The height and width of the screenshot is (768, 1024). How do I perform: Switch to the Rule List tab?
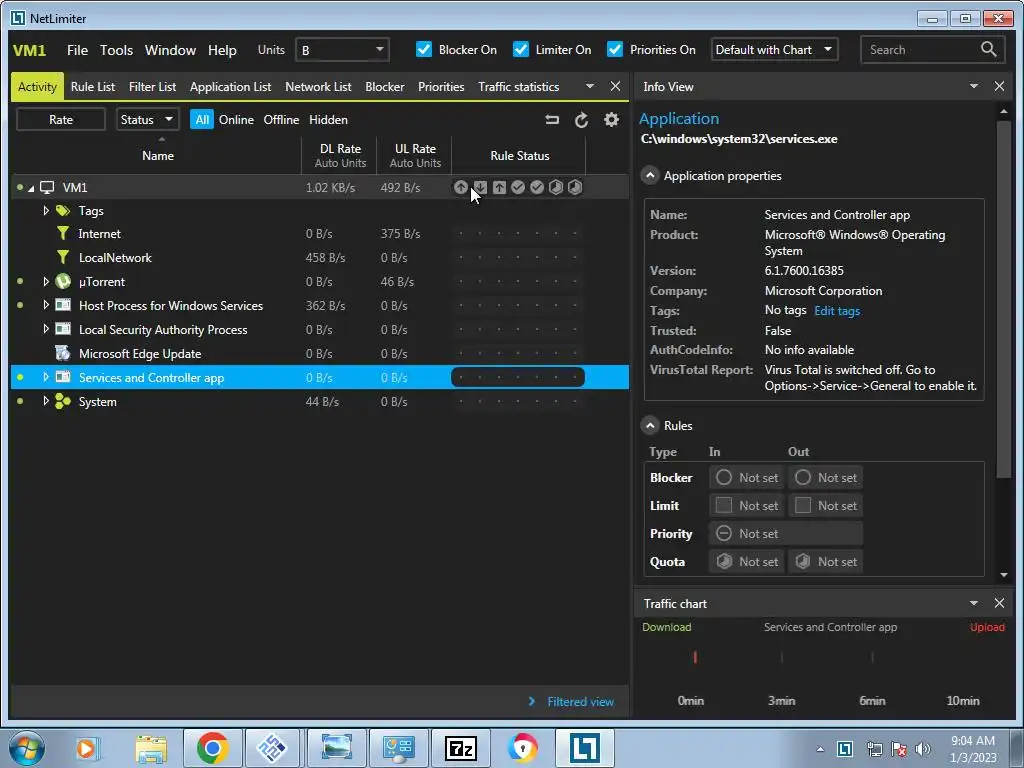(93, 87)
